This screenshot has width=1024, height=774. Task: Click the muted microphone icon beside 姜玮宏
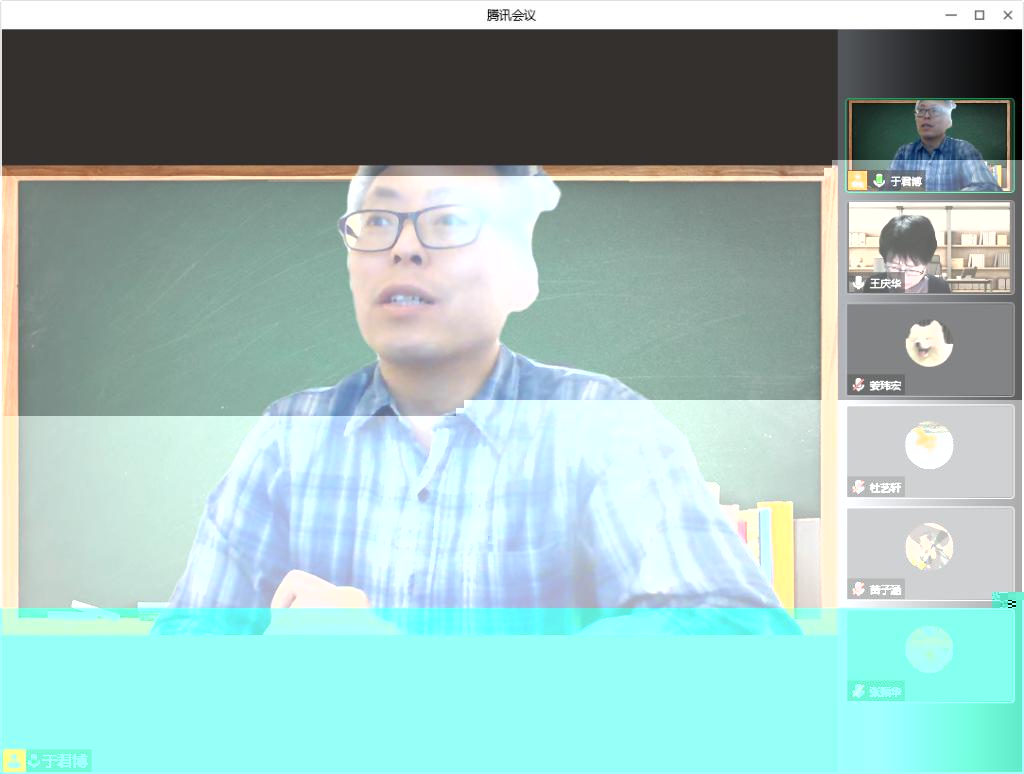coord(858,385)
